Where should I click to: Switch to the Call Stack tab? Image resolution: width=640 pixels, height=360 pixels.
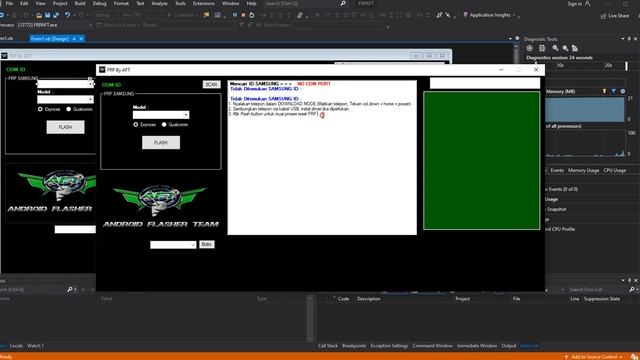328,346
